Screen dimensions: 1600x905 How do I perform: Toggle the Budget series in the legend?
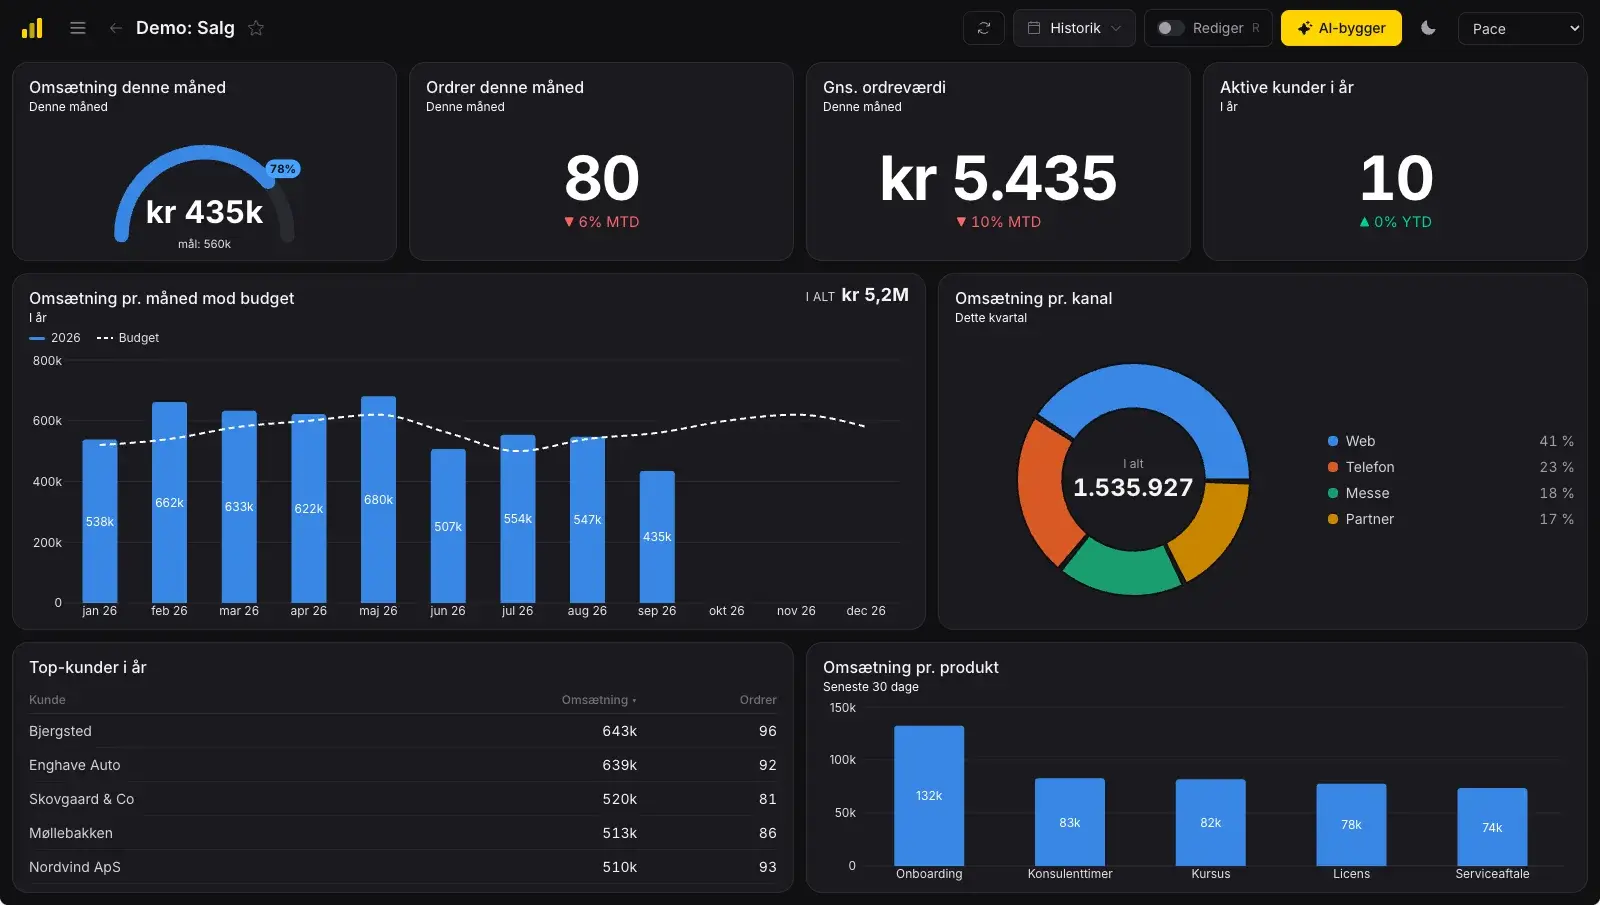(128, 338)
